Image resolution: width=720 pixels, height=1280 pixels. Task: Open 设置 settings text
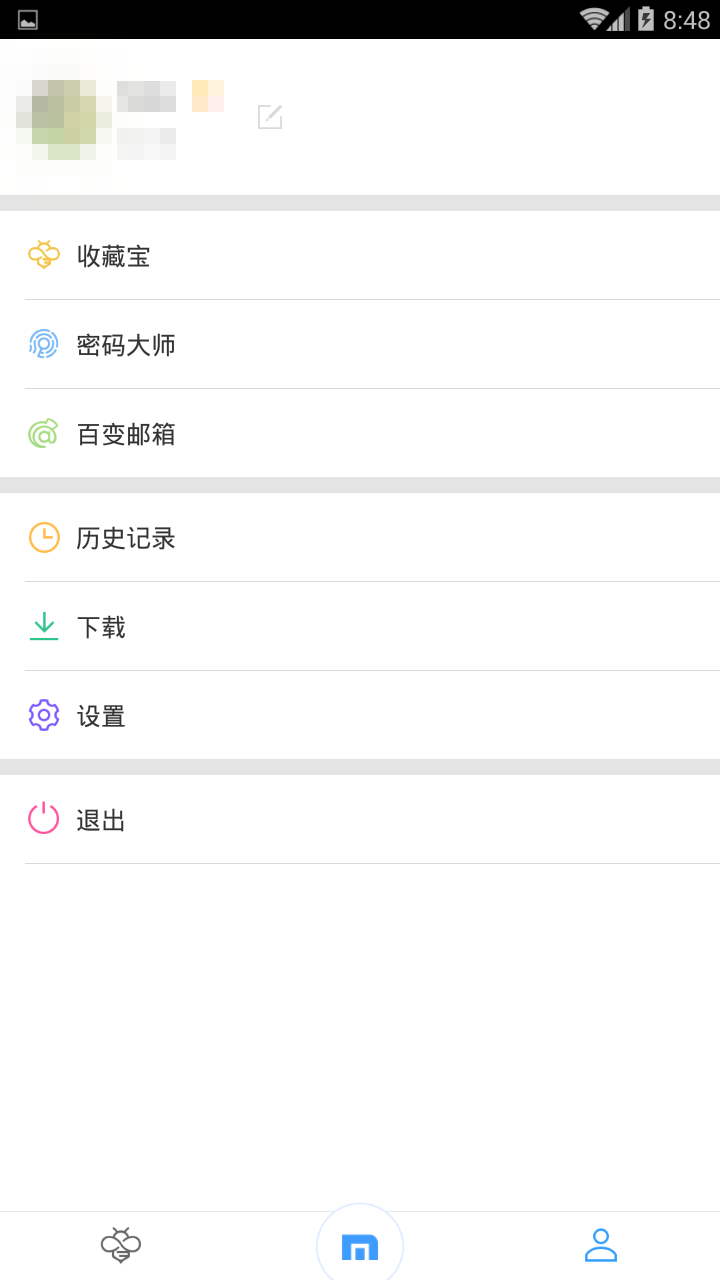coord(101,716)
